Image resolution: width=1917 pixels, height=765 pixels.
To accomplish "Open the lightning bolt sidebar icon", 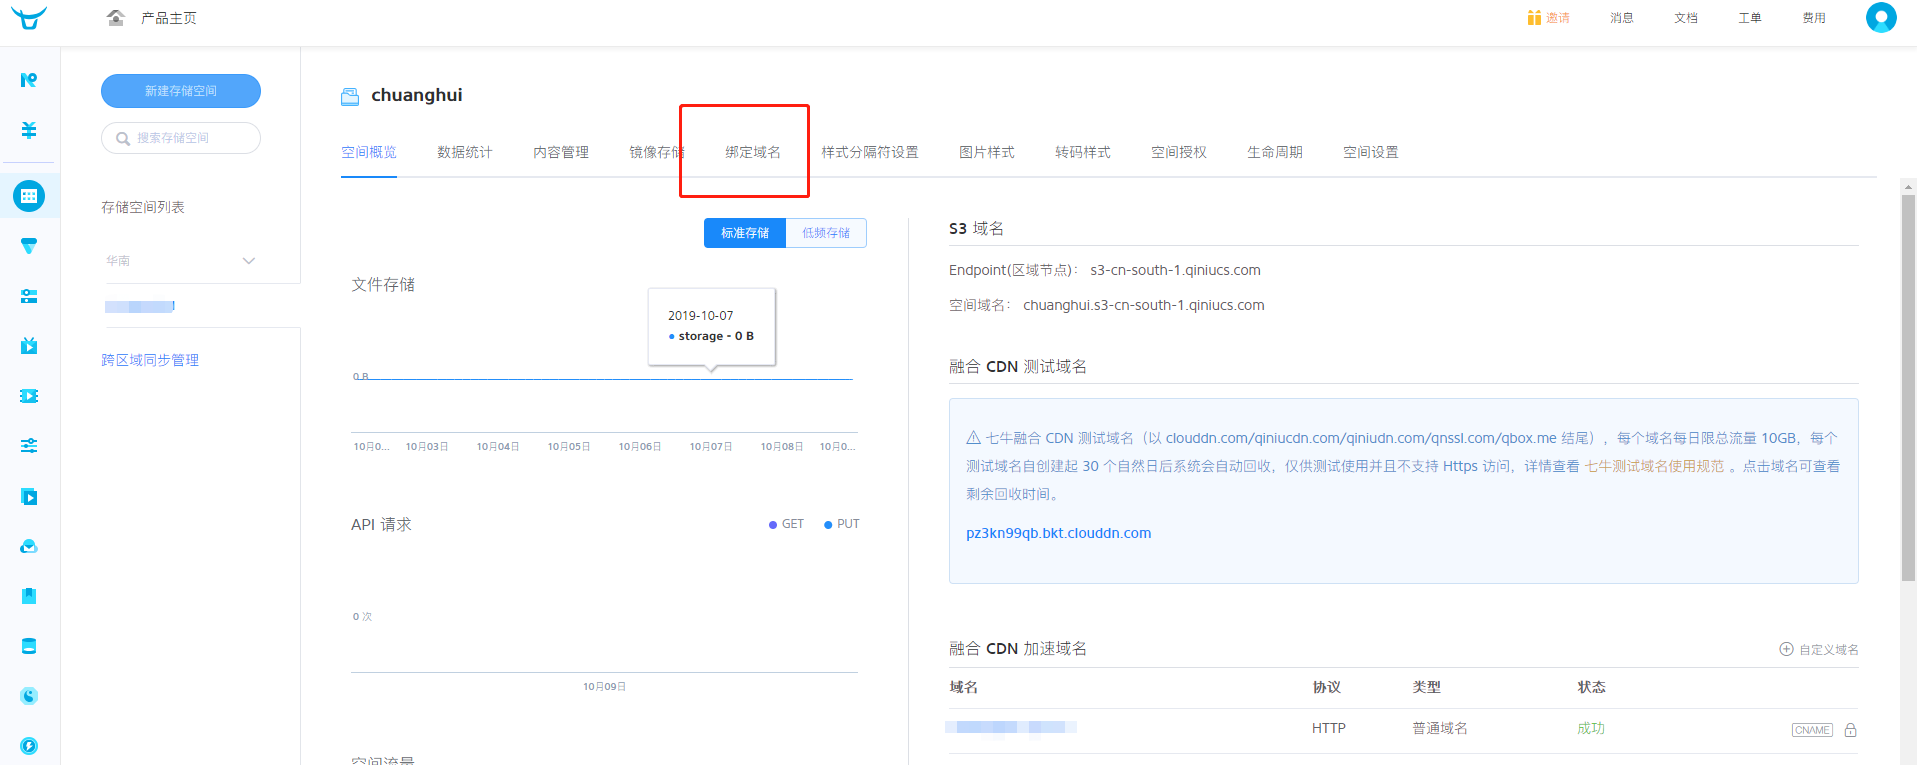I will tap(29, 746).
